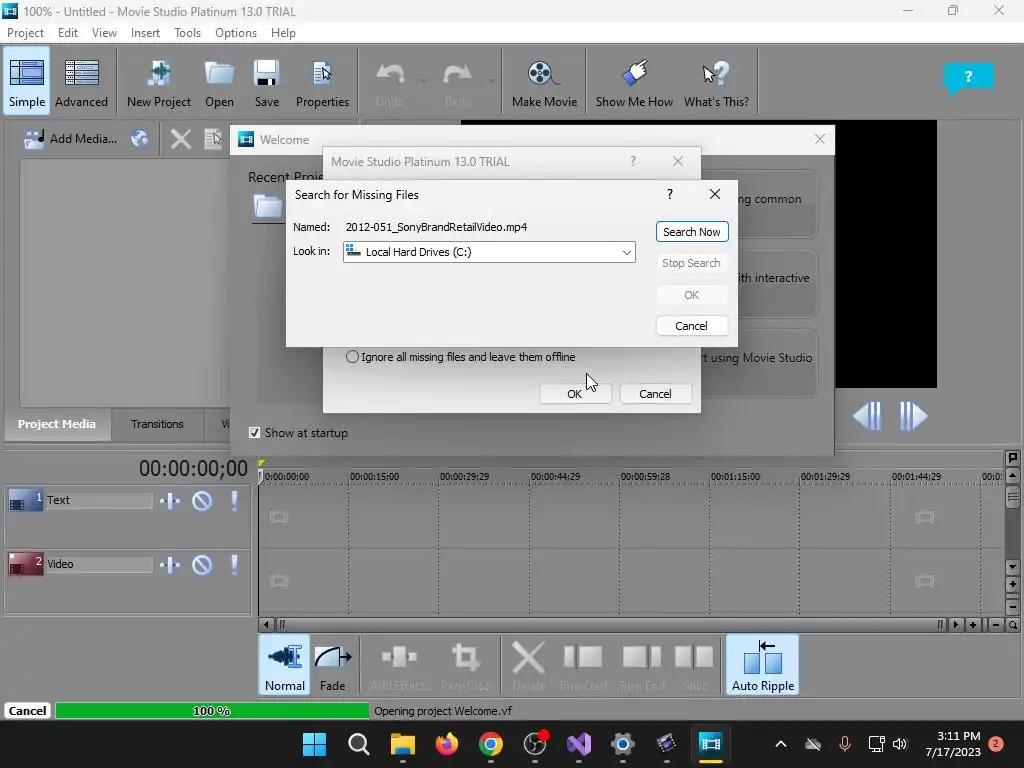Screen dimensions: 1024x768
Task: Zoom in timeline with plus button
Action: coord(973,625)
